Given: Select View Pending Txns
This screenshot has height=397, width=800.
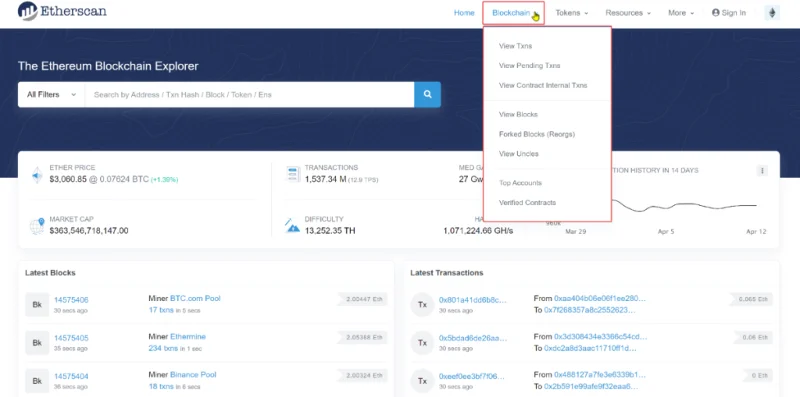Looking at the screenshot, I should [529, 66].
